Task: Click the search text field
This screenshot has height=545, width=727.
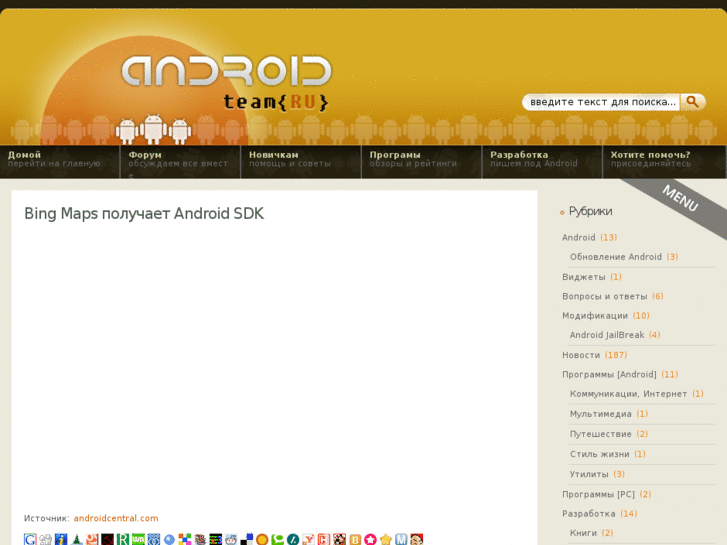Action: point(601,102)
